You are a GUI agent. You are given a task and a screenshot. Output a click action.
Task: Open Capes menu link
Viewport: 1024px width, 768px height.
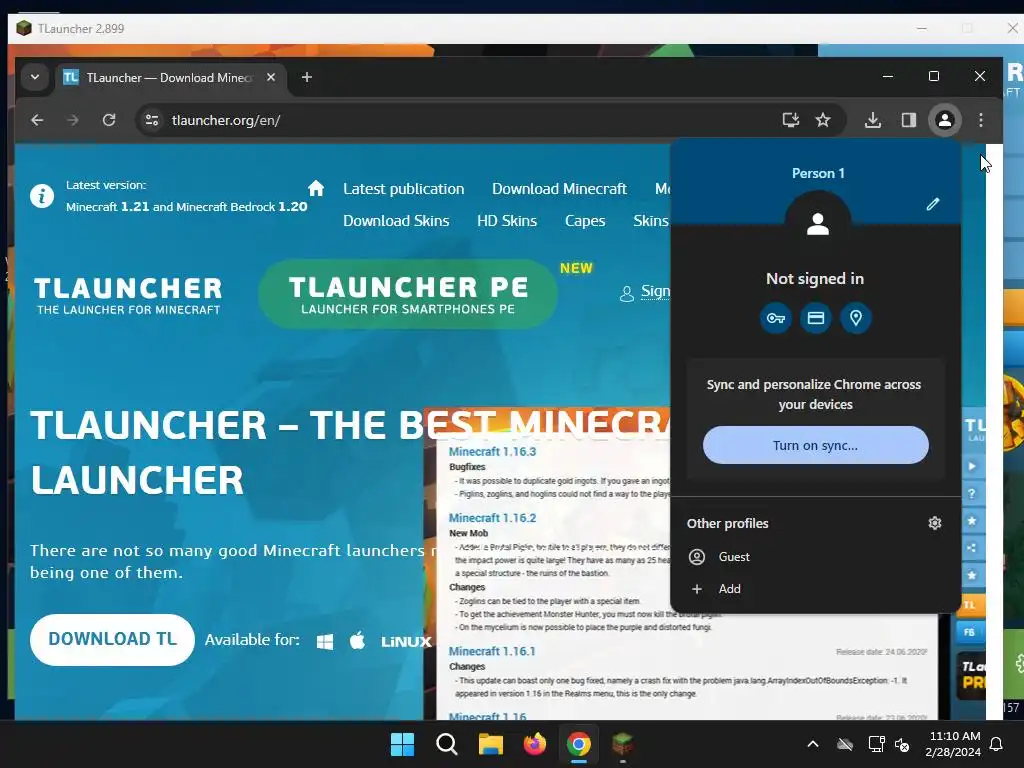(585, 221)
